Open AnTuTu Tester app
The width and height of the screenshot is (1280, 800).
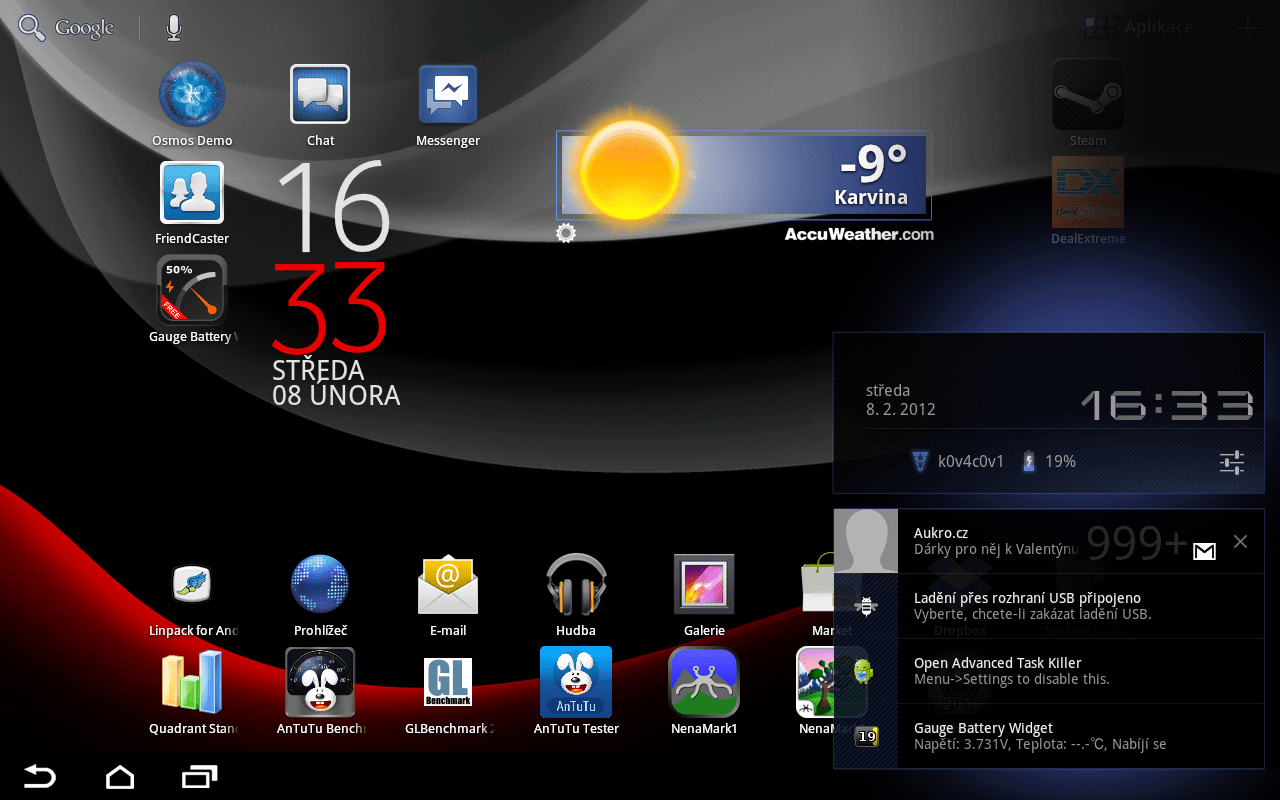tap(576, 692)
